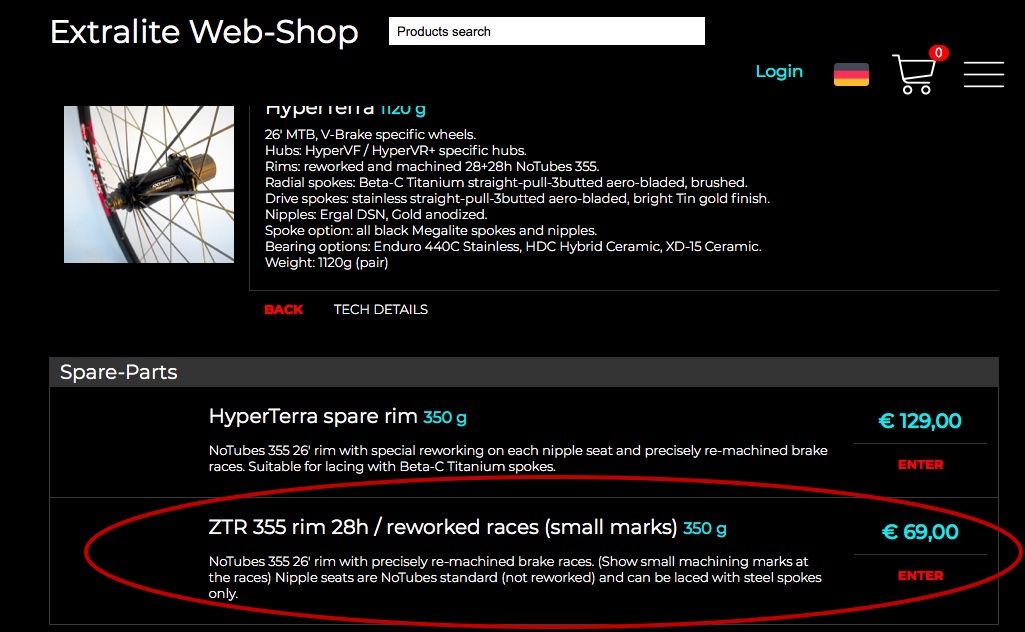Click the red cart item count badge
Screen dimensions: 1025x632
(939, 53)
